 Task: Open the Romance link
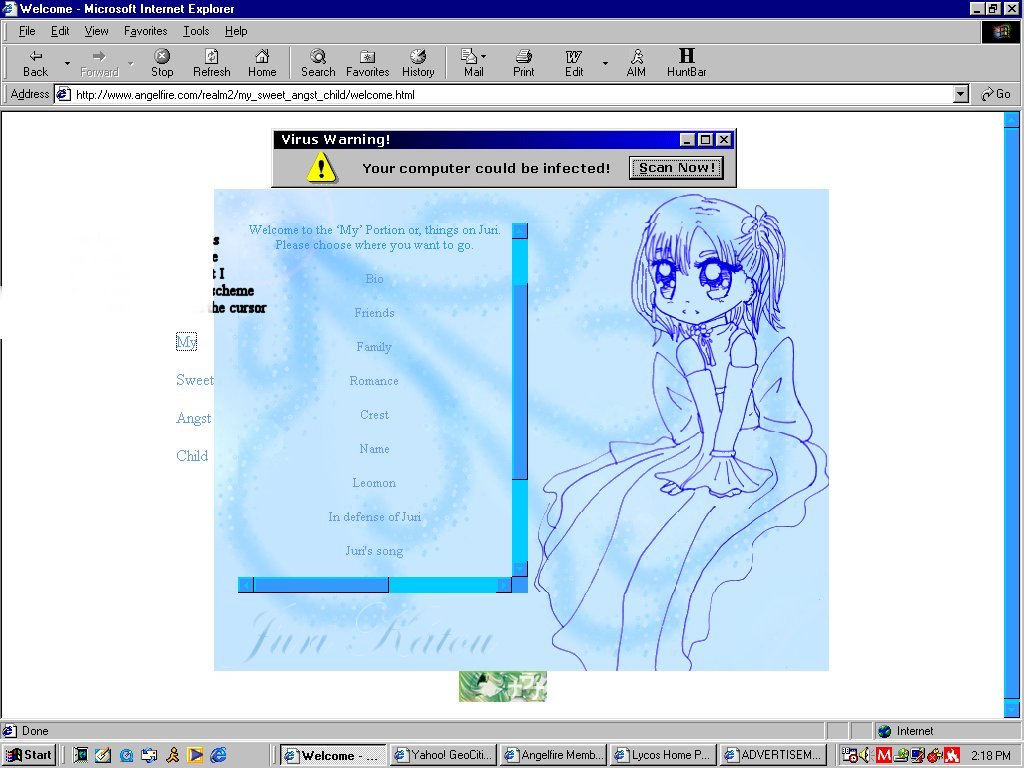pos(374,381)
